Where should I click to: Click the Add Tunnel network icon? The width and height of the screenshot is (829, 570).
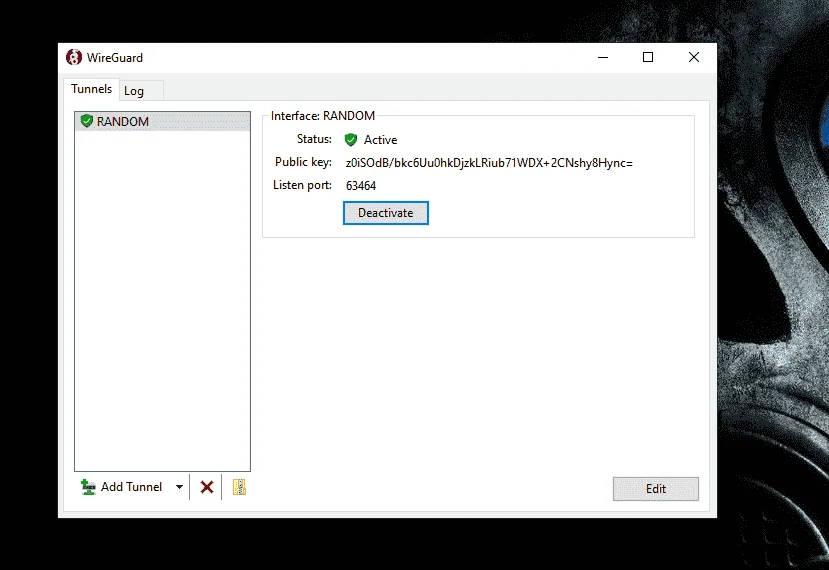point(88,487)
